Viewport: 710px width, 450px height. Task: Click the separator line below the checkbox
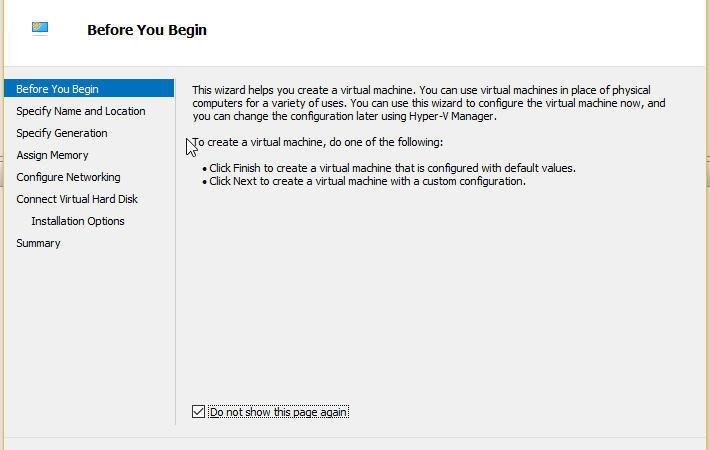pos(355,437)
